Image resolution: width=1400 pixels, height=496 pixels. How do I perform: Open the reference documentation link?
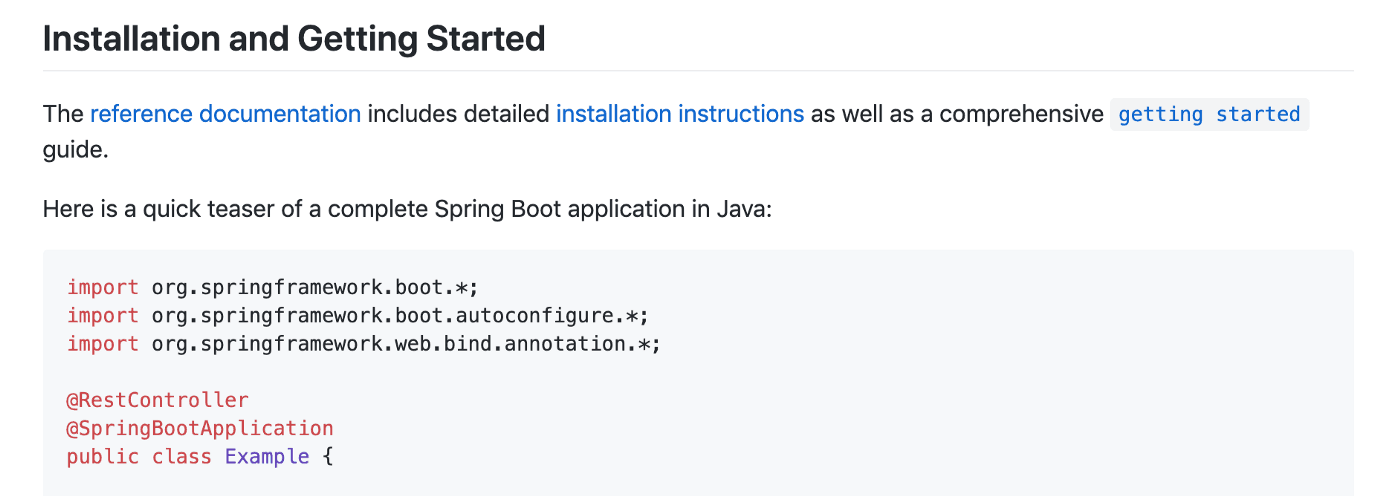225,114
